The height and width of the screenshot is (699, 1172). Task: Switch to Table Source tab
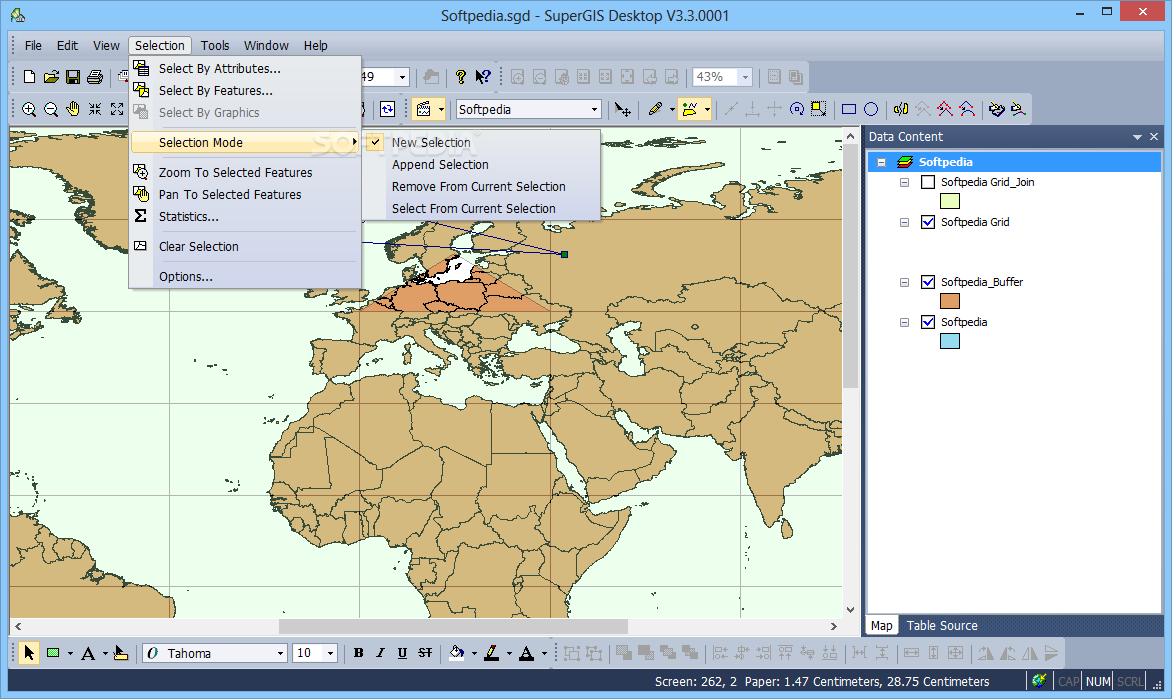pyautogui.click(x=942, y=626)
